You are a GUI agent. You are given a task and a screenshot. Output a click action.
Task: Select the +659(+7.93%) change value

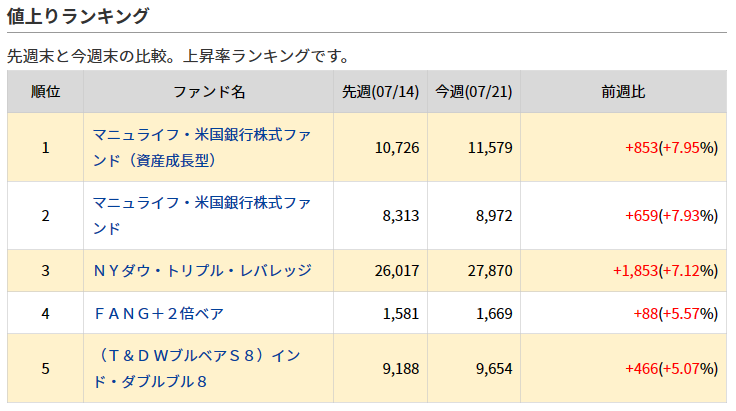point(671,216)
